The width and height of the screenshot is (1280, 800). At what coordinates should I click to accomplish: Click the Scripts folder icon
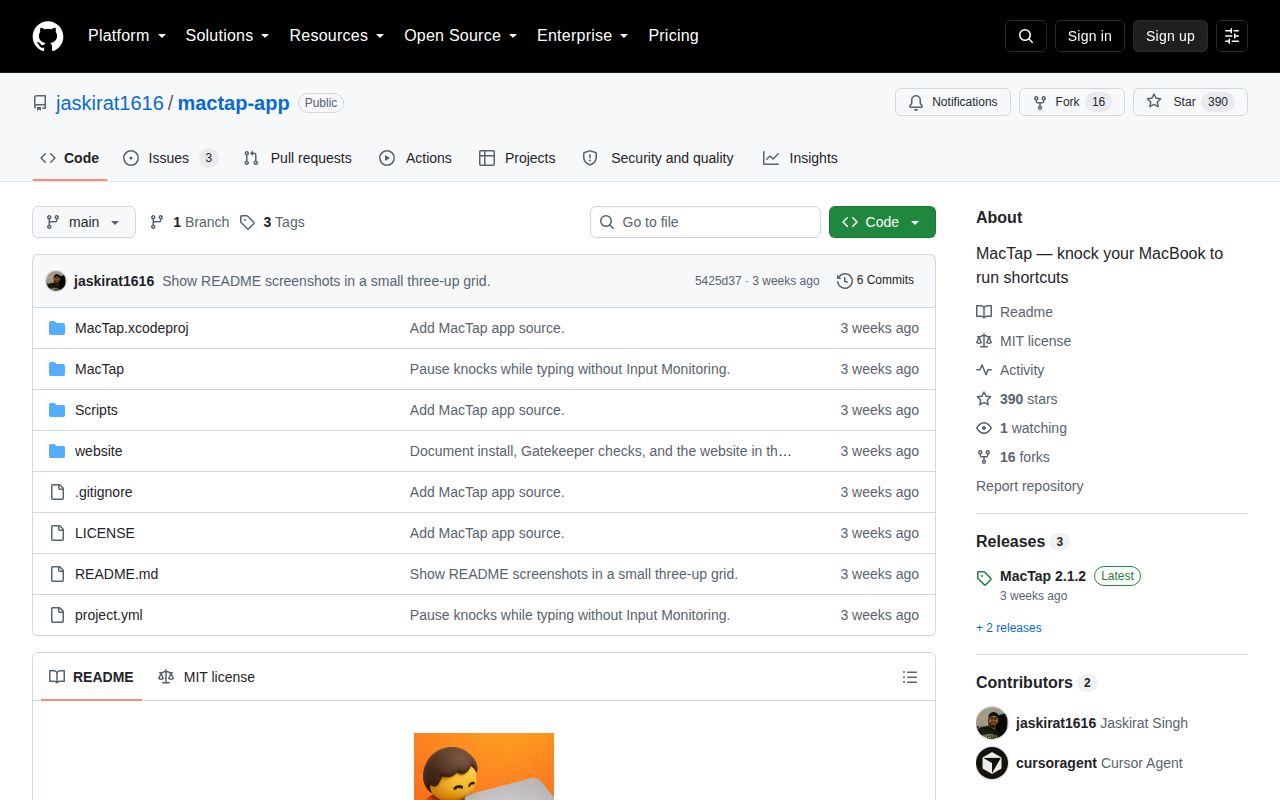pyautogui.click(x=57, y=410)
